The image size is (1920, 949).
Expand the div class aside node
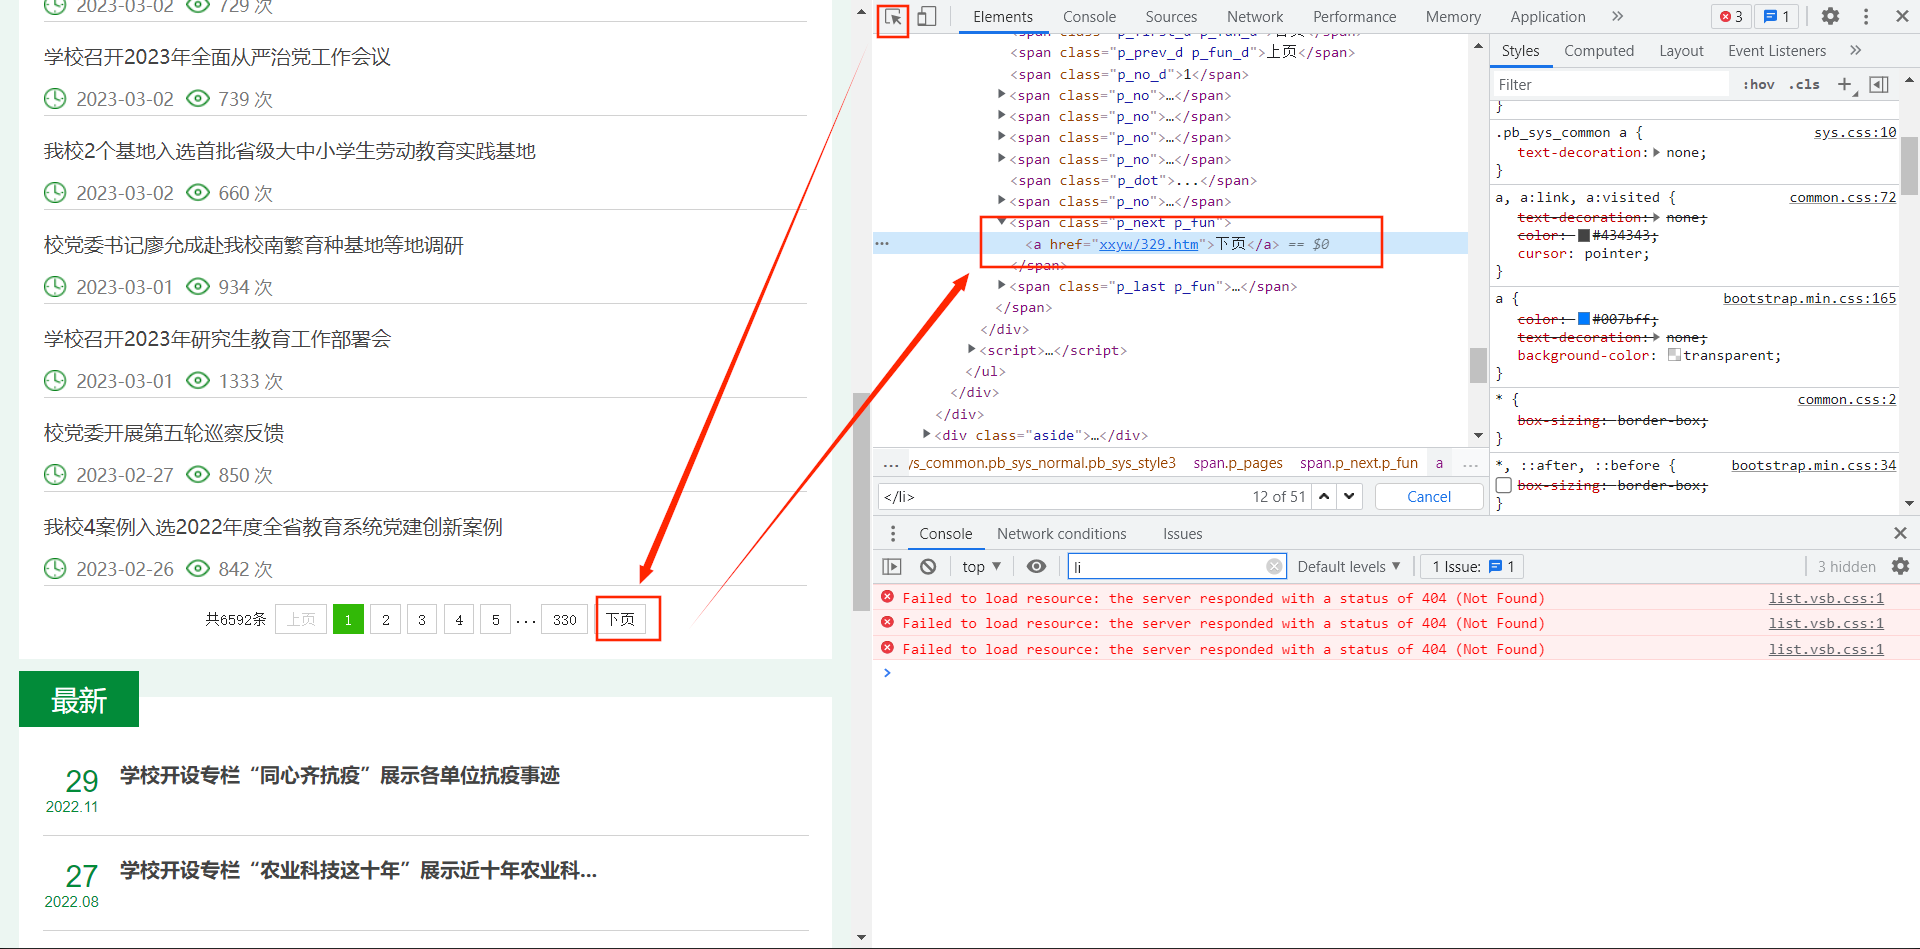point(927,435)
